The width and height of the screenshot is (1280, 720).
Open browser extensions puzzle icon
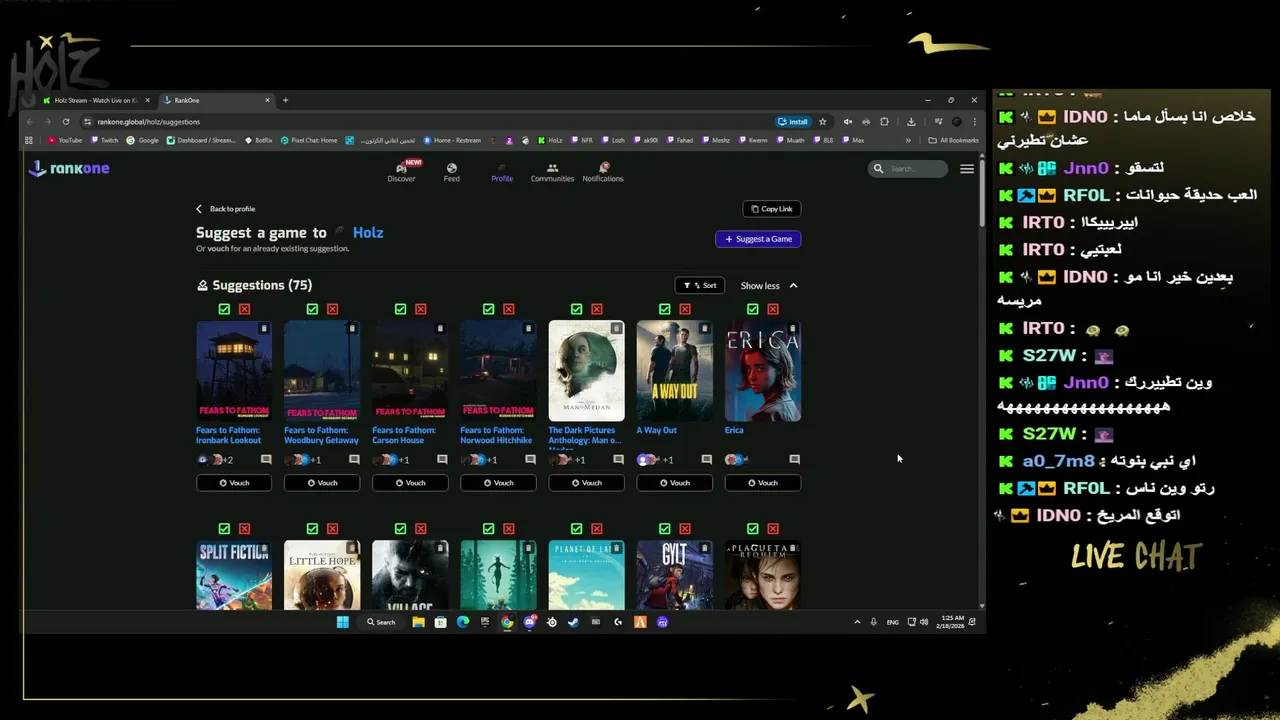click(x=884, y=122)
